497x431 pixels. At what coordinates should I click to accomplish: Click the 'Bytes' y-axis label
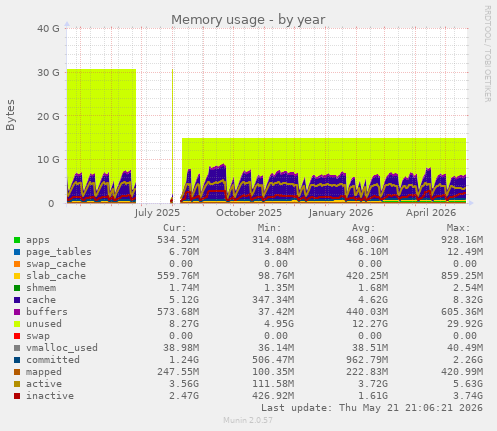[10, 115]
